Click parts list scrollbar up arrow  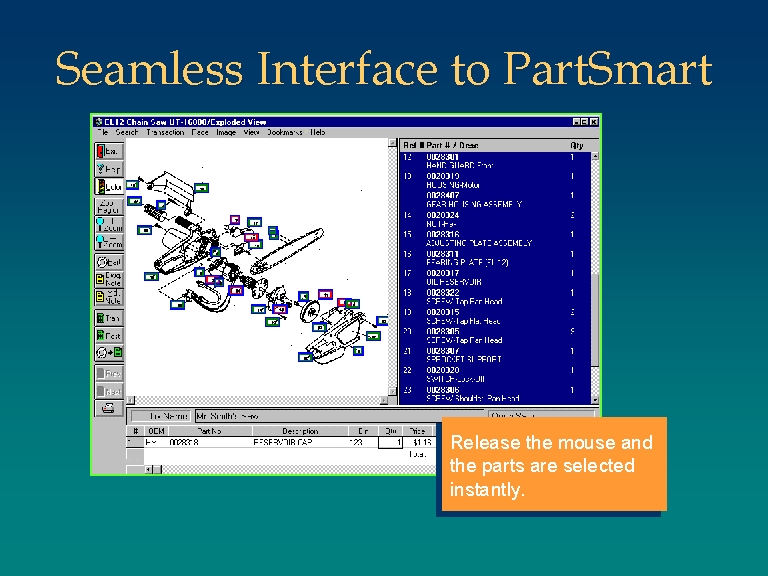pos(595,156)
